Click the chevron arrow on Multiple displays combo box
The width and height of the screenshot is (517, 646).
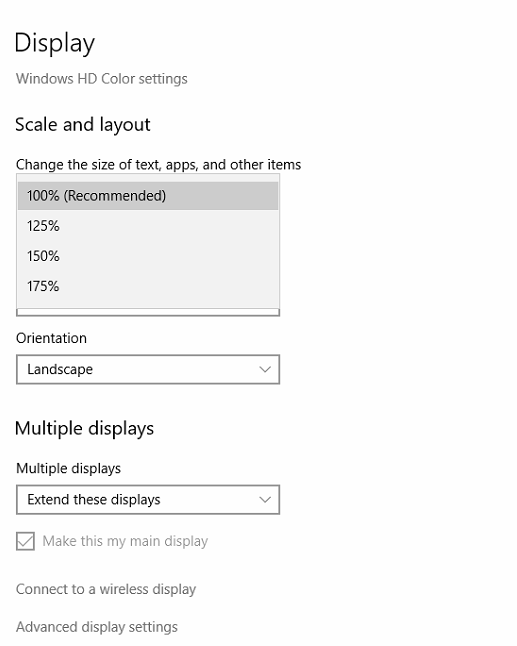click(x=265, y=500)
